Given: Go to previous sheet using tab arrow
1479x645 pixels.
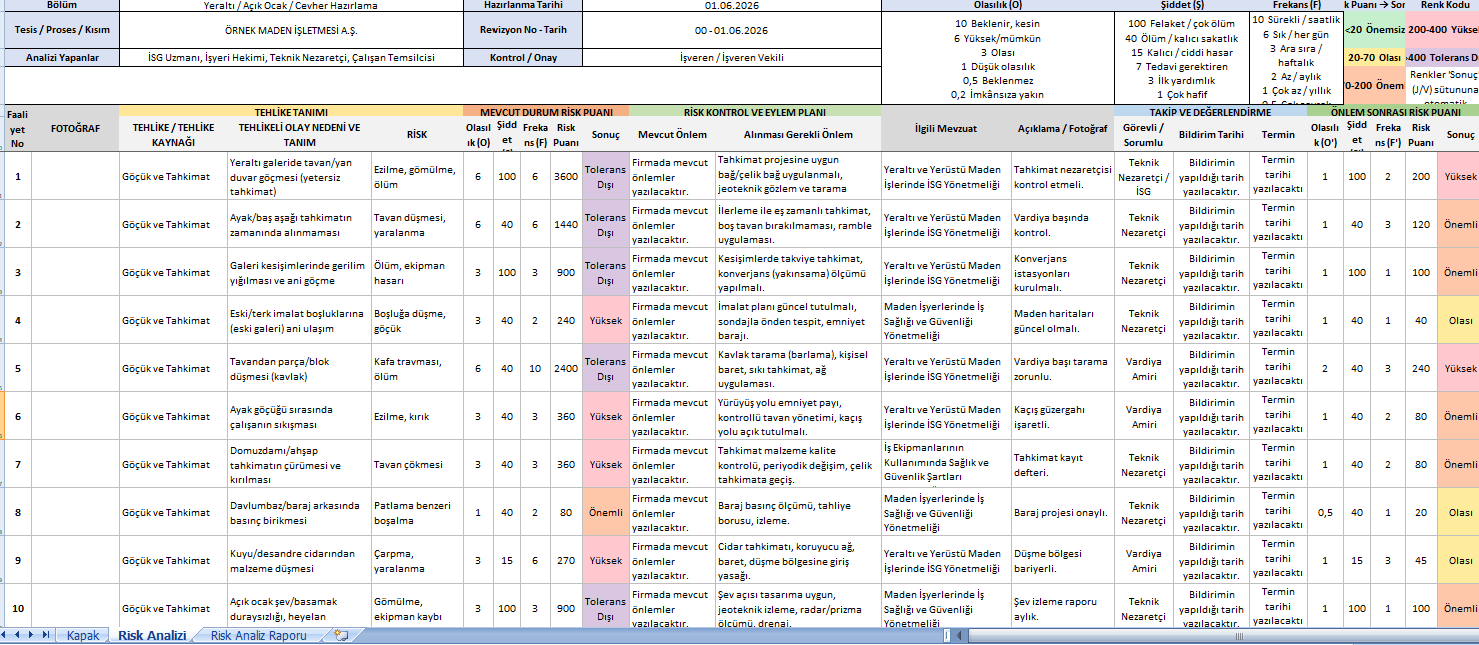Looking at the screenshot, I should [19, 635].
